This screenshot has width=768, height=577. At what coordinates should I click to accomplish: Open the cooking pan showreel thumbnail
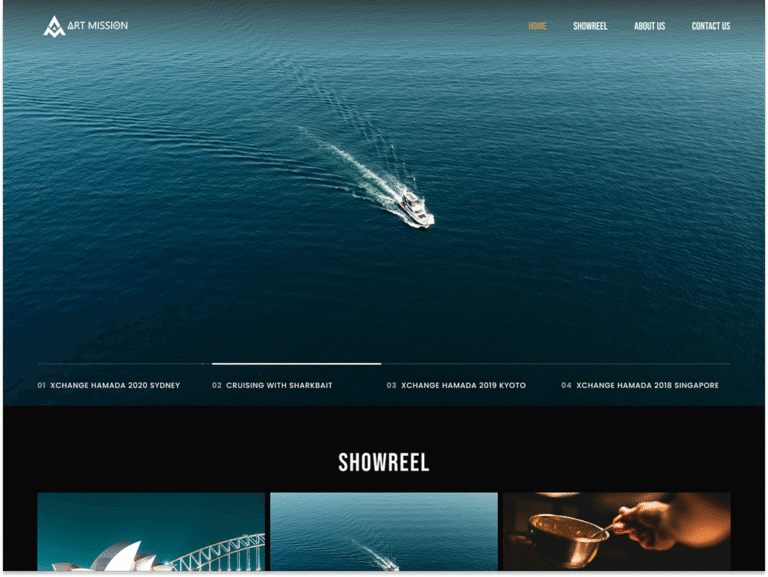click(616, 531)
